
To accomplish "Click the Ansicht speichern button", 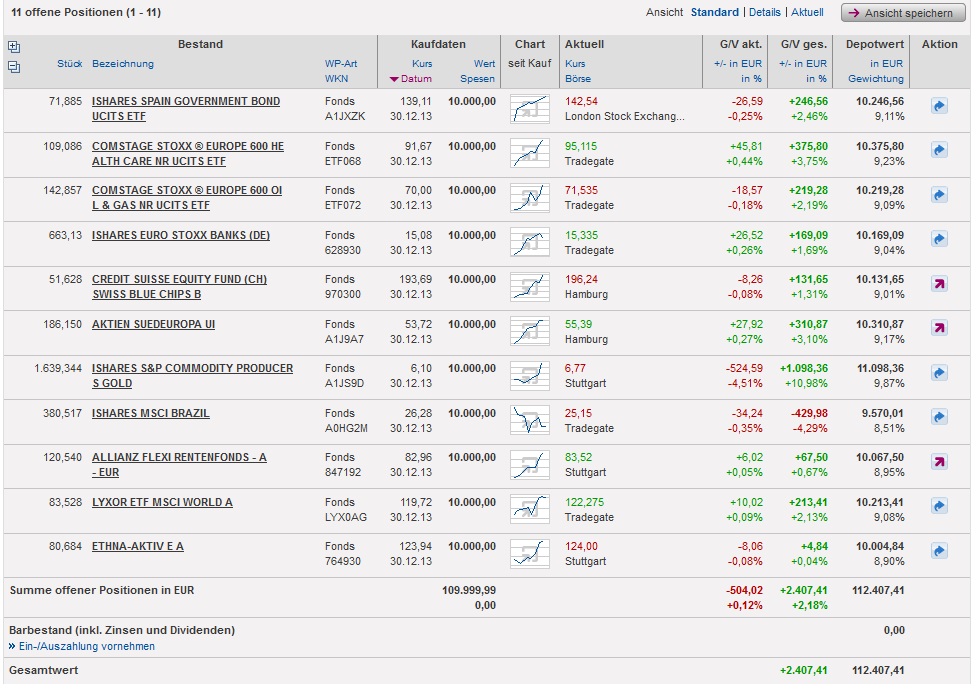I will point(897,13).
